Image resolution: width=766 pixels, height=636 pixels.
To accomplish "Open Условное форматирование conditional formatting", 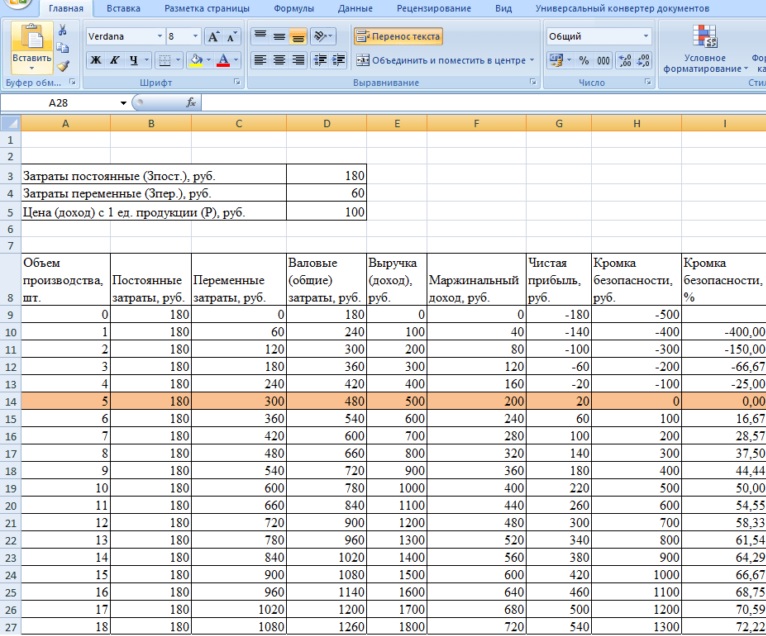I will pyautogui.click(x=705, y=50).
